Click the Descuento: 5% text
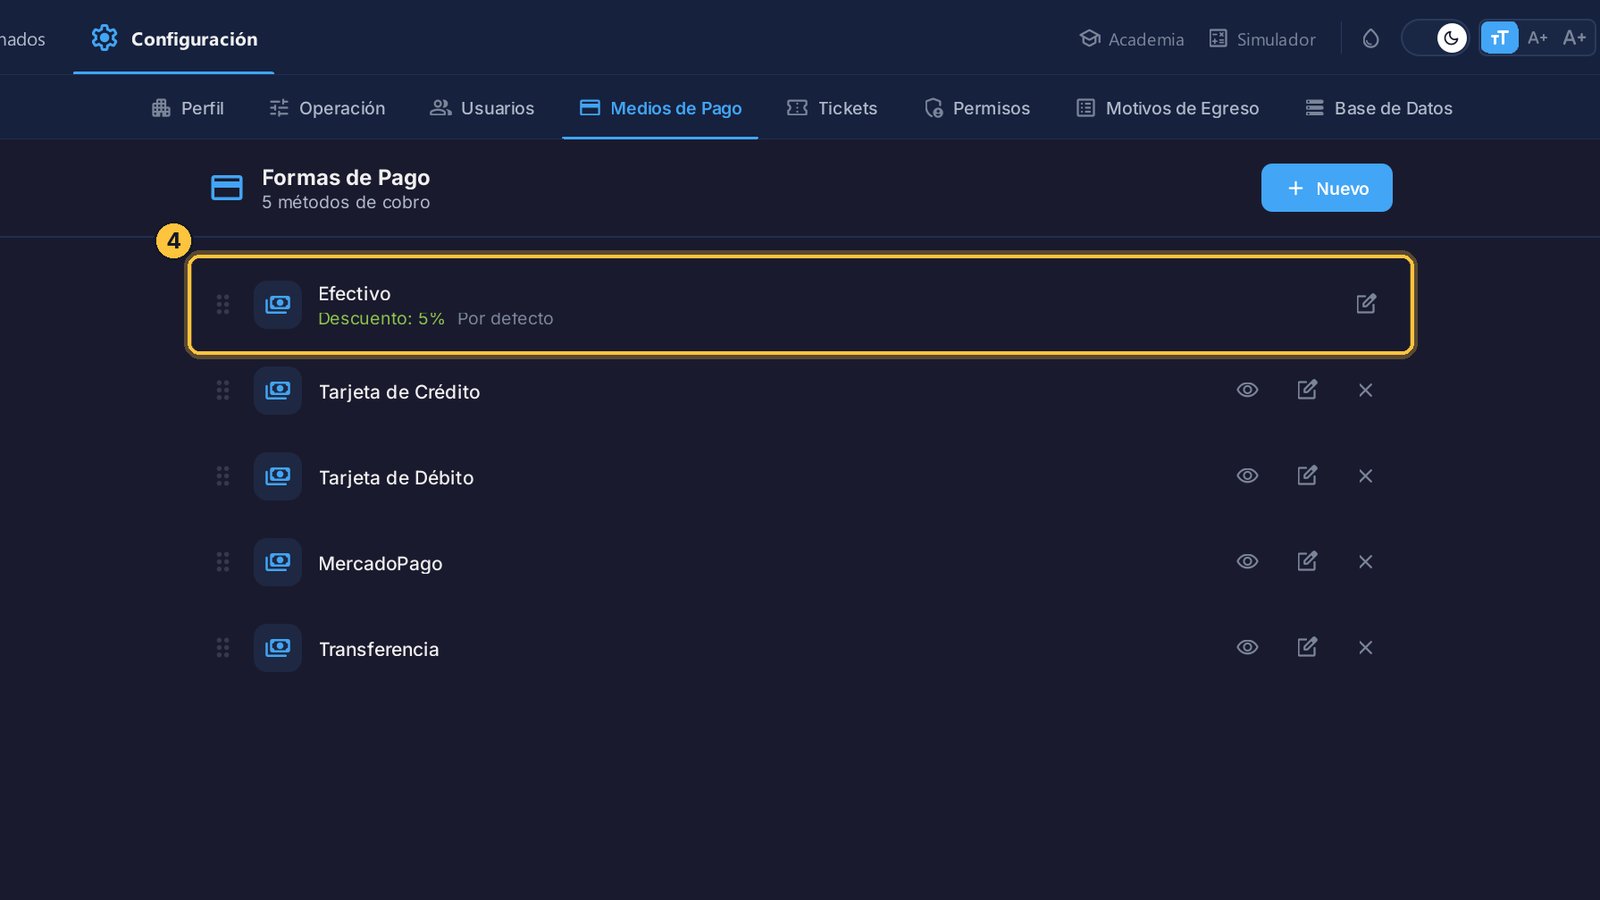 pos(381,319)
